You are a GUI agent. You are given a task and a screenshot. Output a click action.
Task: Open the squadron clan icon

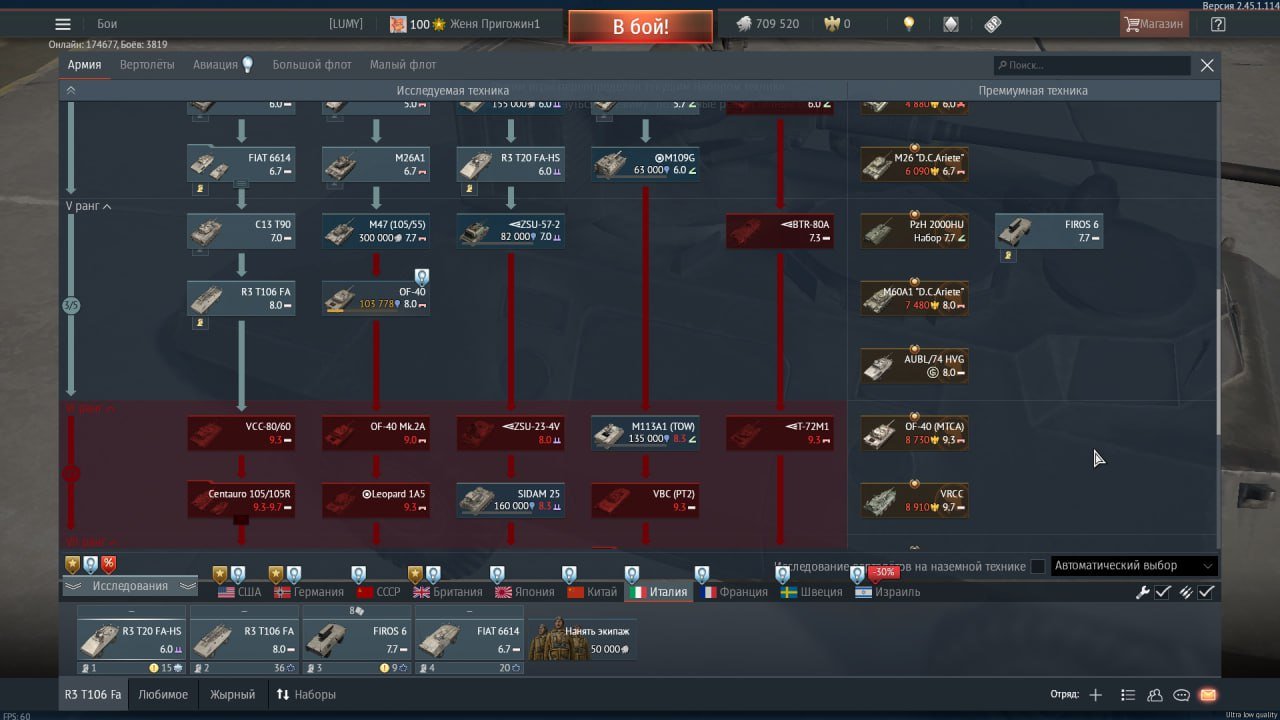click(x=1155, y=695)
